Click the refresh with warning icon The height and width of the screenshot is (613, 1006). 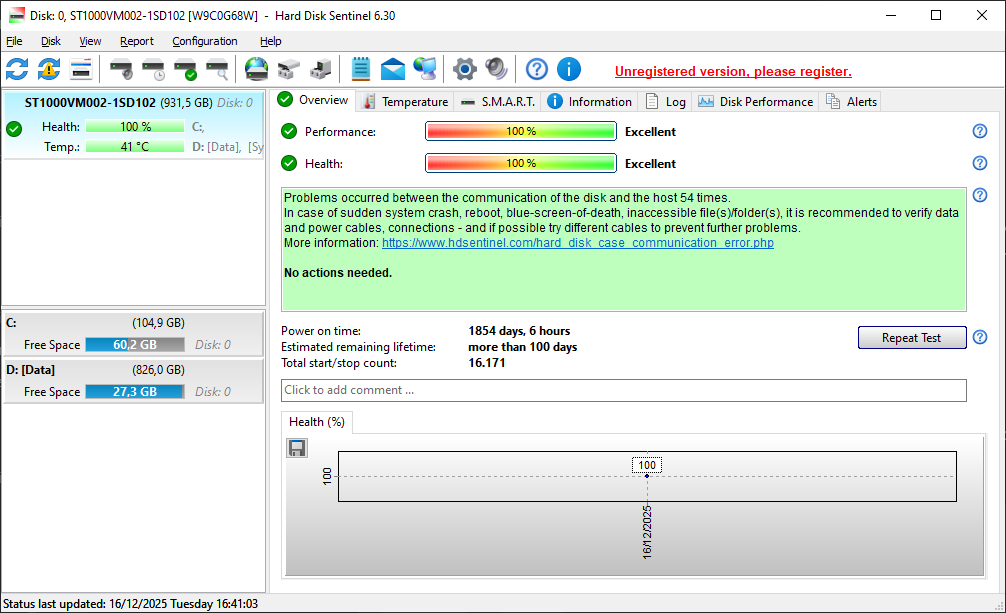(x=49, y=69)
